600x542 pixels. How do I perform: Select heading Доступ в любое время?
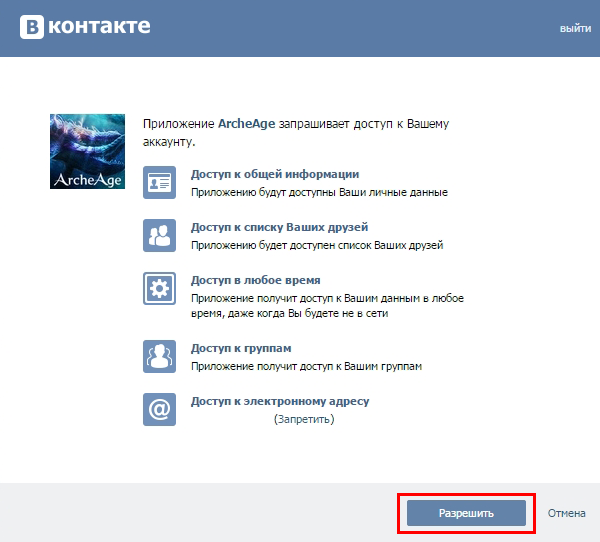[x=256, y=280]
